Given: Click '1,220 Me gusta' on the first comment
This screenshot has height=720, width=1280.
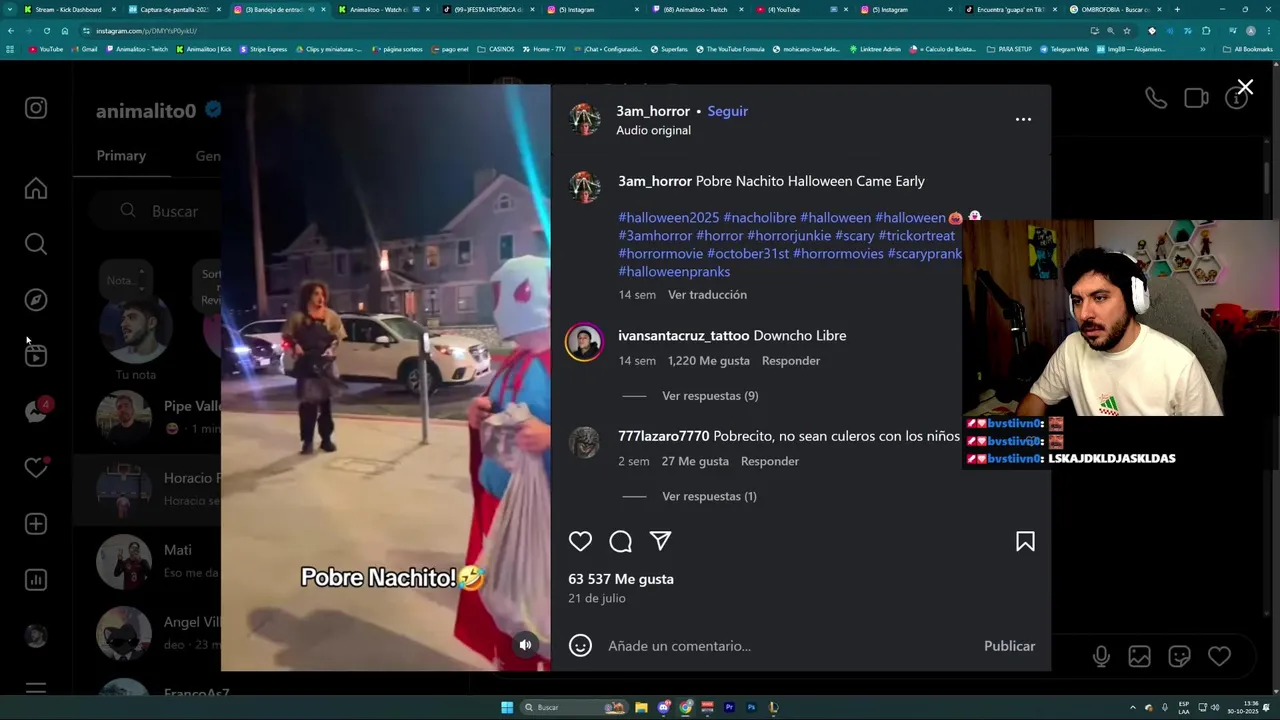Looking at the screenshot, I should [x=709, y=361].
